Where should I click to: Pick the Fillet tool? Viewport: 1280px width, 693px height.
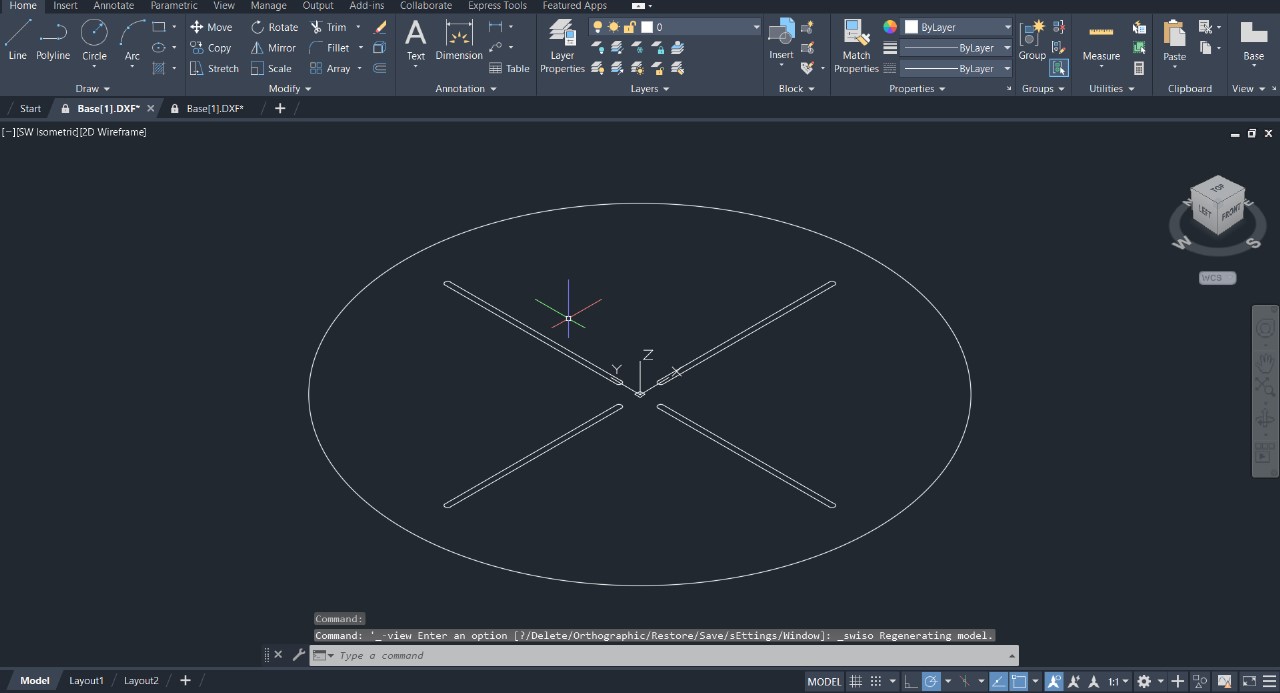point(330,48)
